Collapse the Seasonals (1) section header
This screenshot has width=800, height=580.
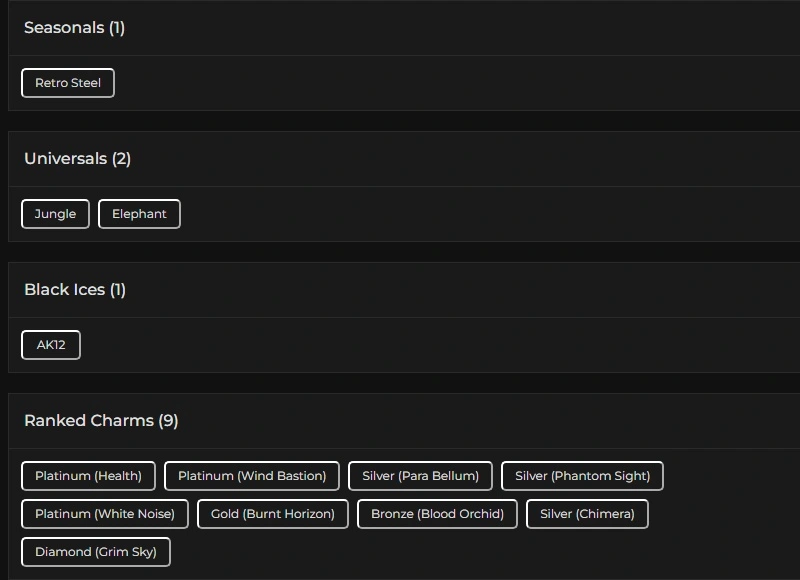tap(75, 28)
